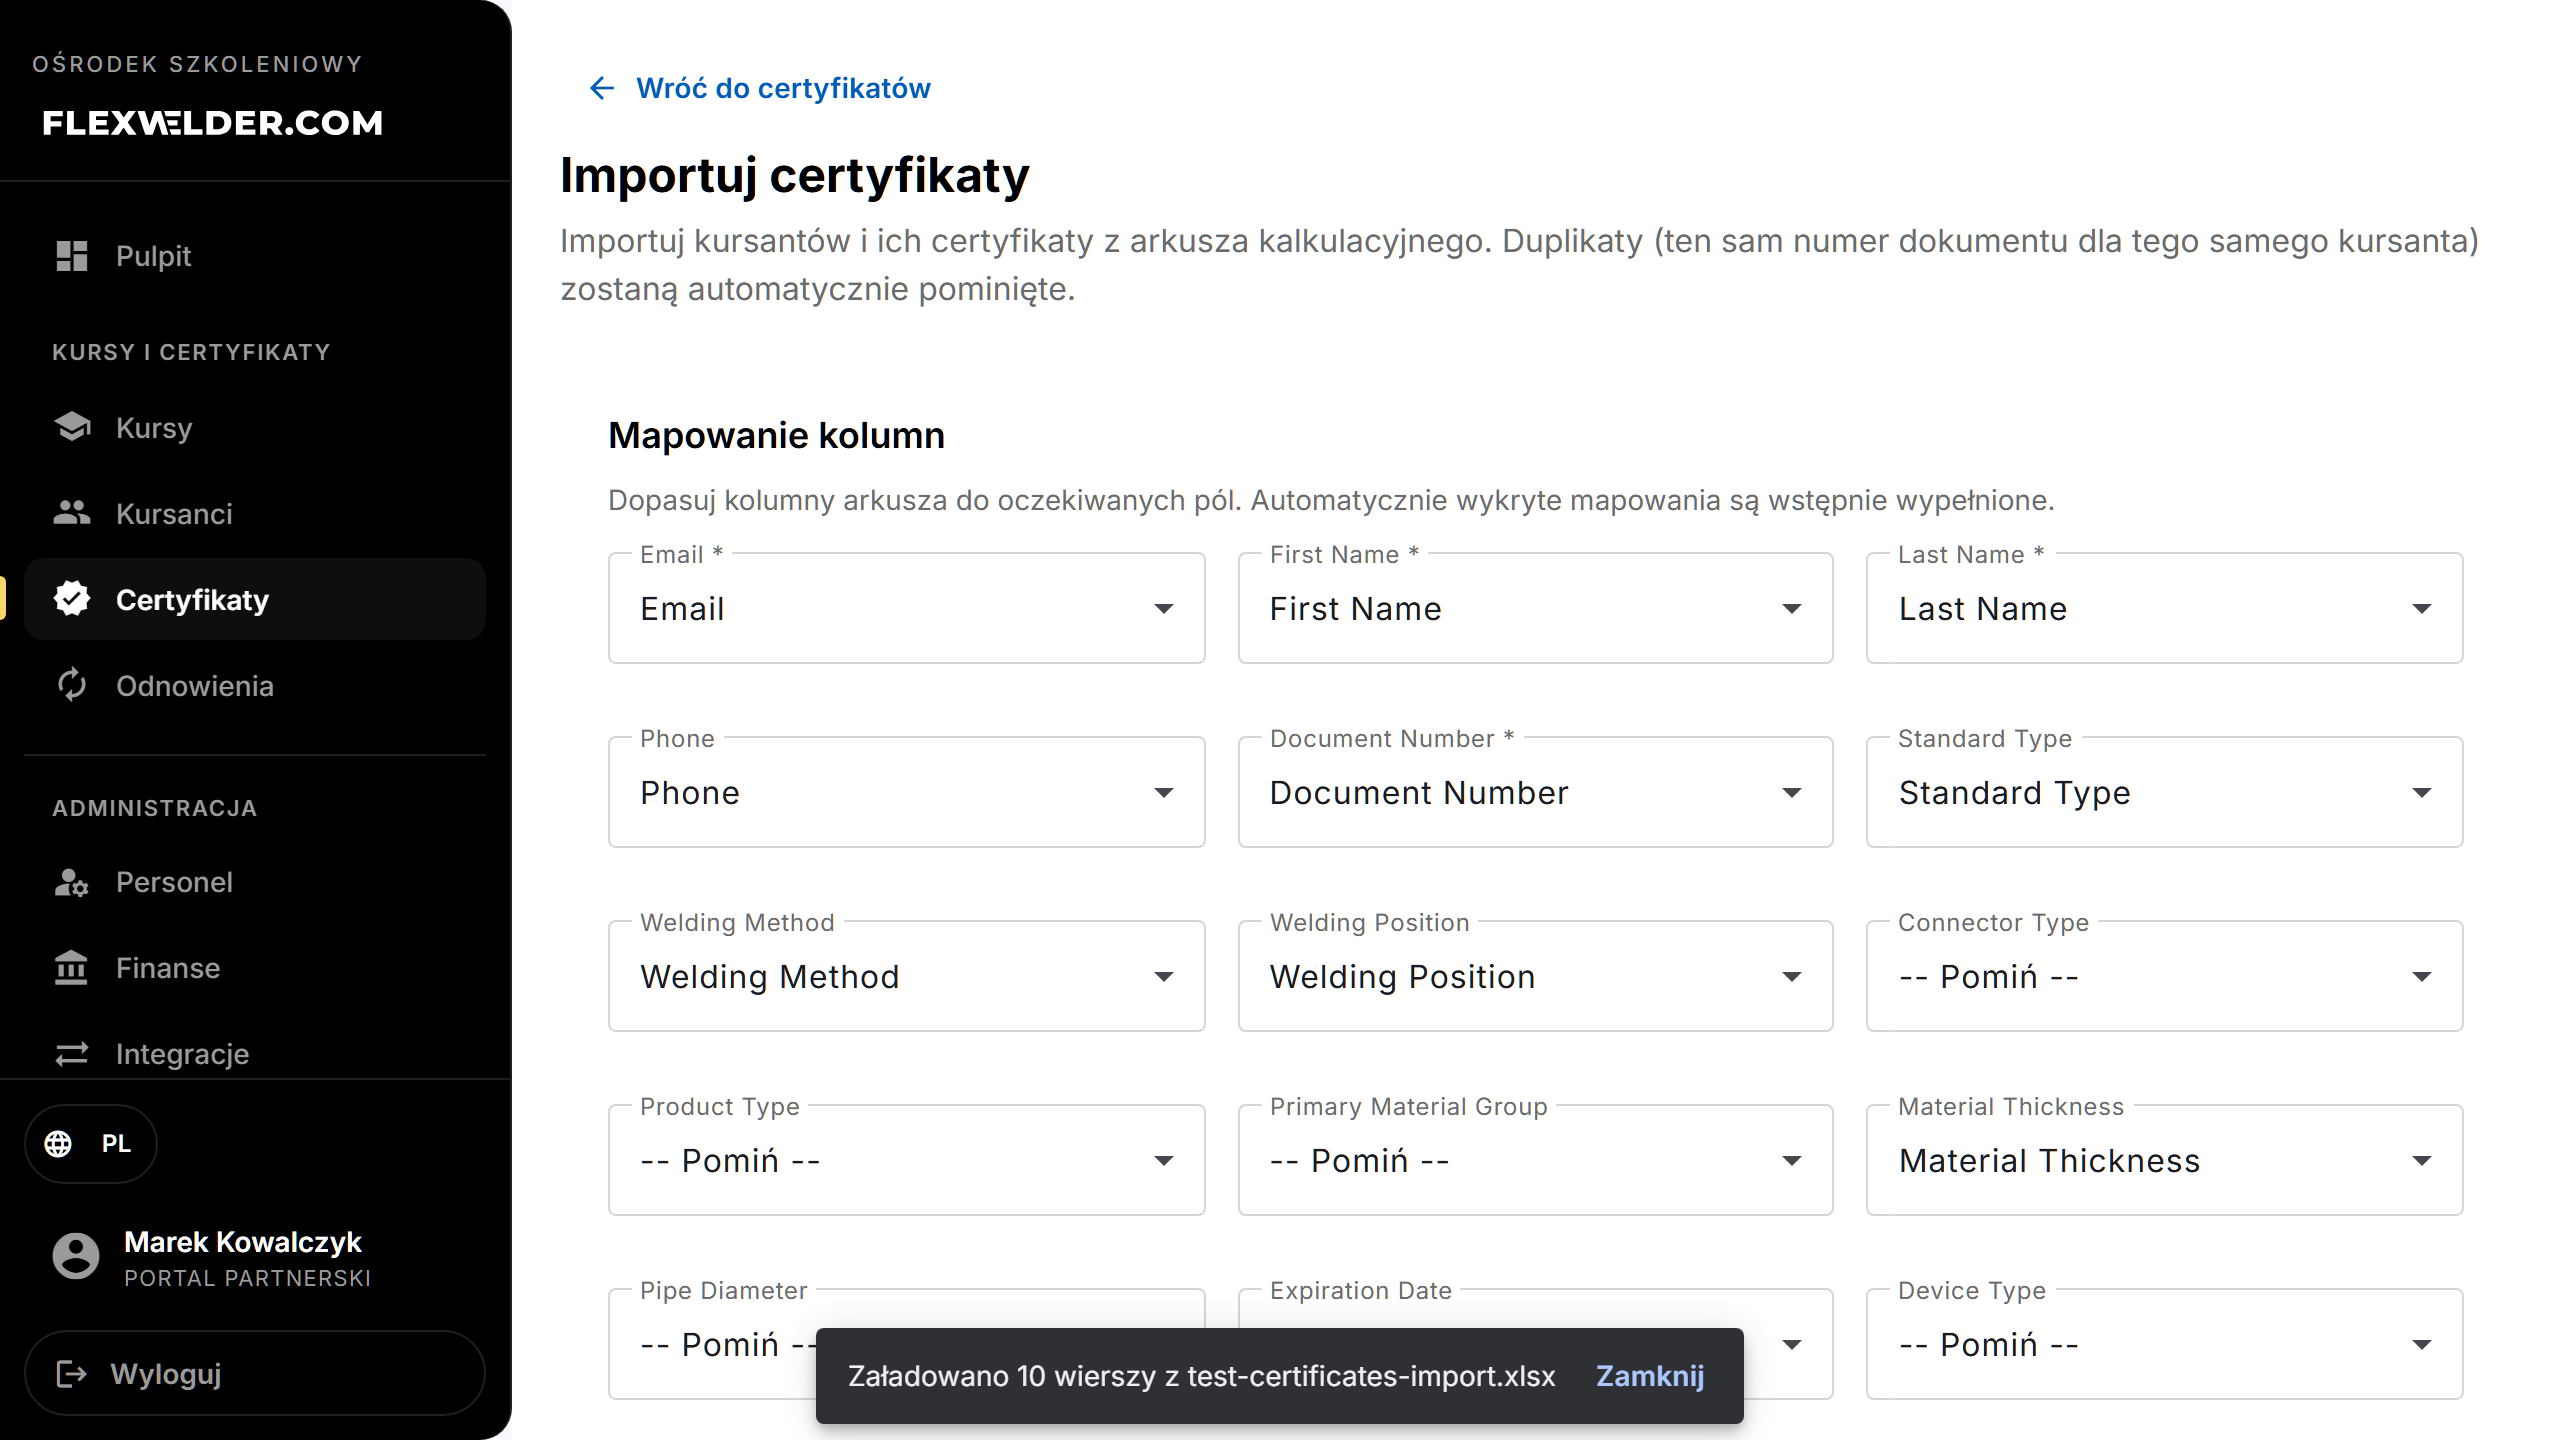Click the Integracje swap arrows icon
This screenshot has width=2560, height=1440.
[x=72, y=1054]
